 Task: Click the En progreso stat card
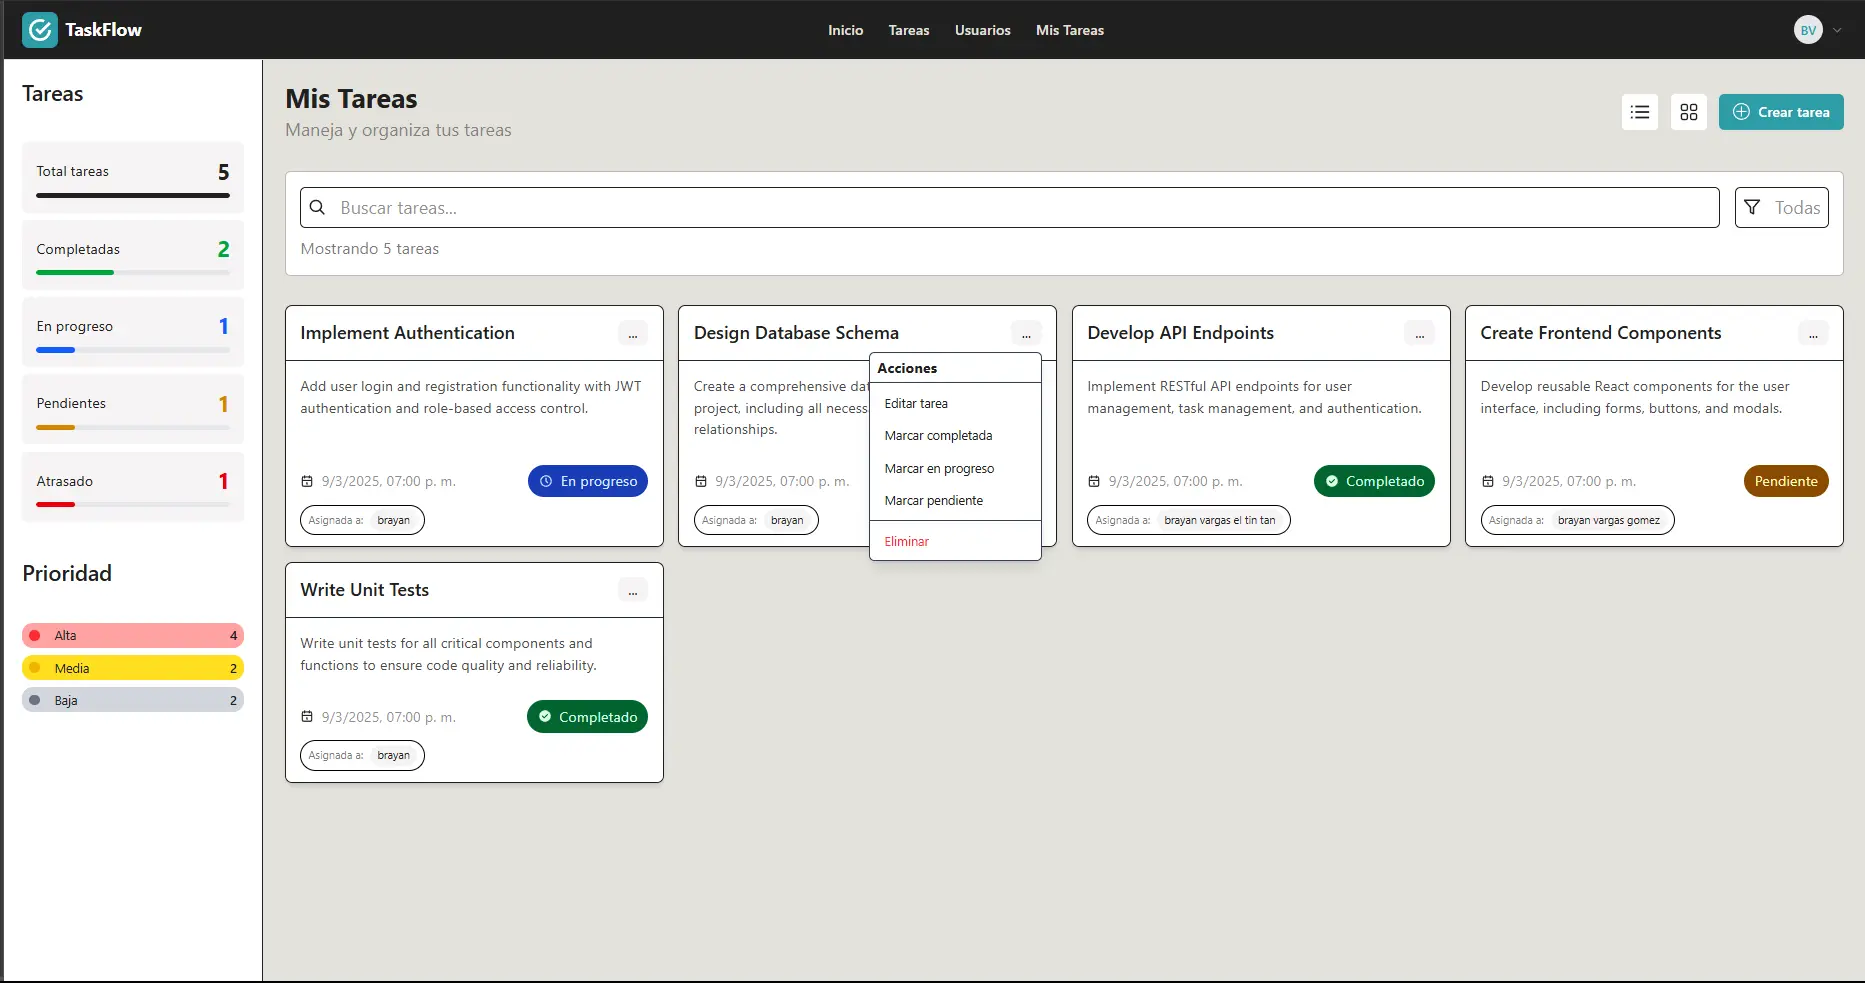133,332
